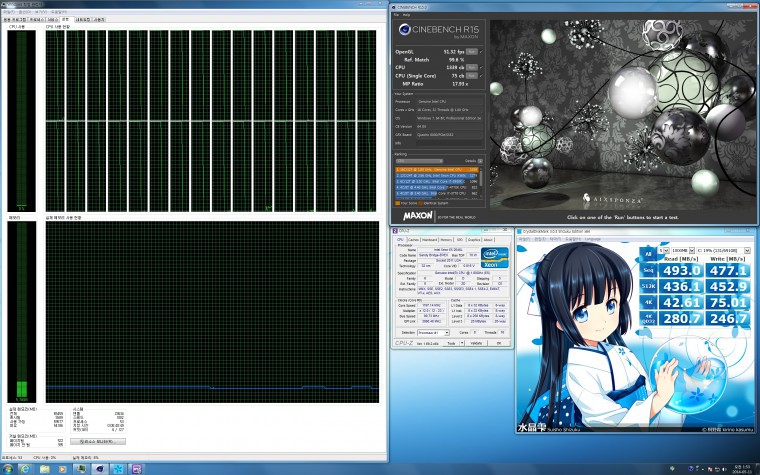Open the test count dropdown showing 5
760x475 pixels.
(663, 250)
